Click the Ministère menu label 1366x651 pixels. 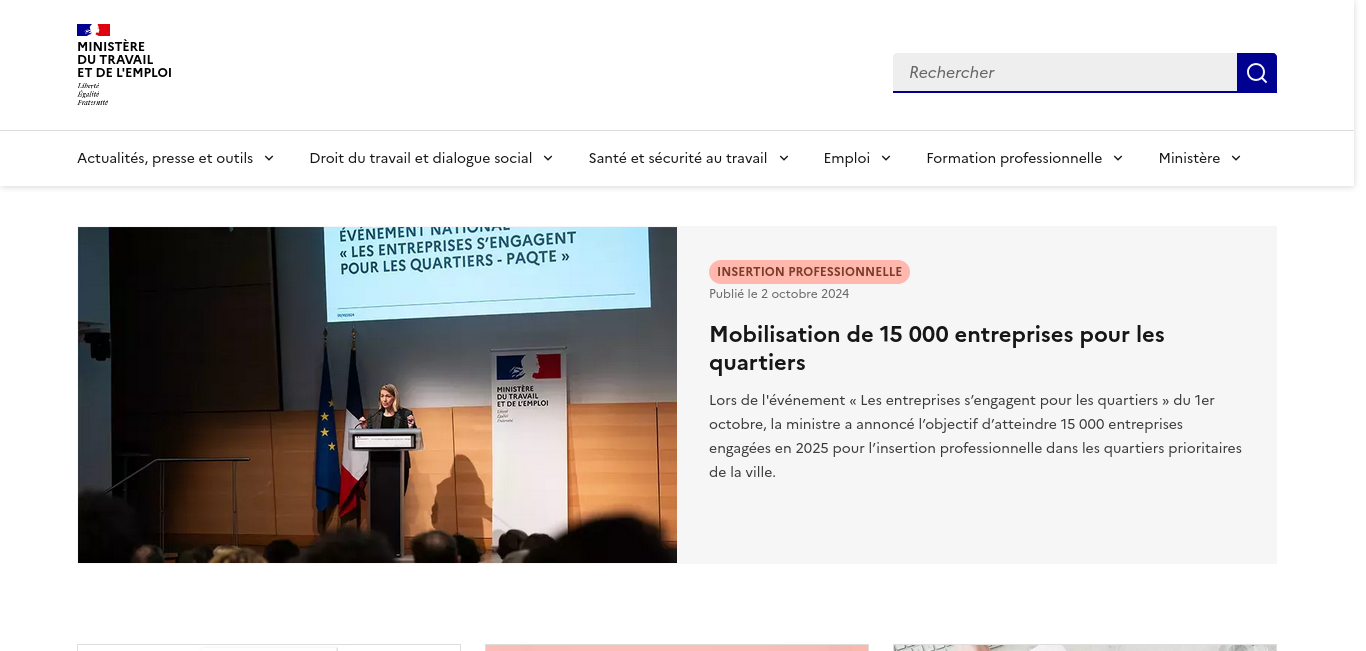pyautogui.click(x=1189, y=158)
